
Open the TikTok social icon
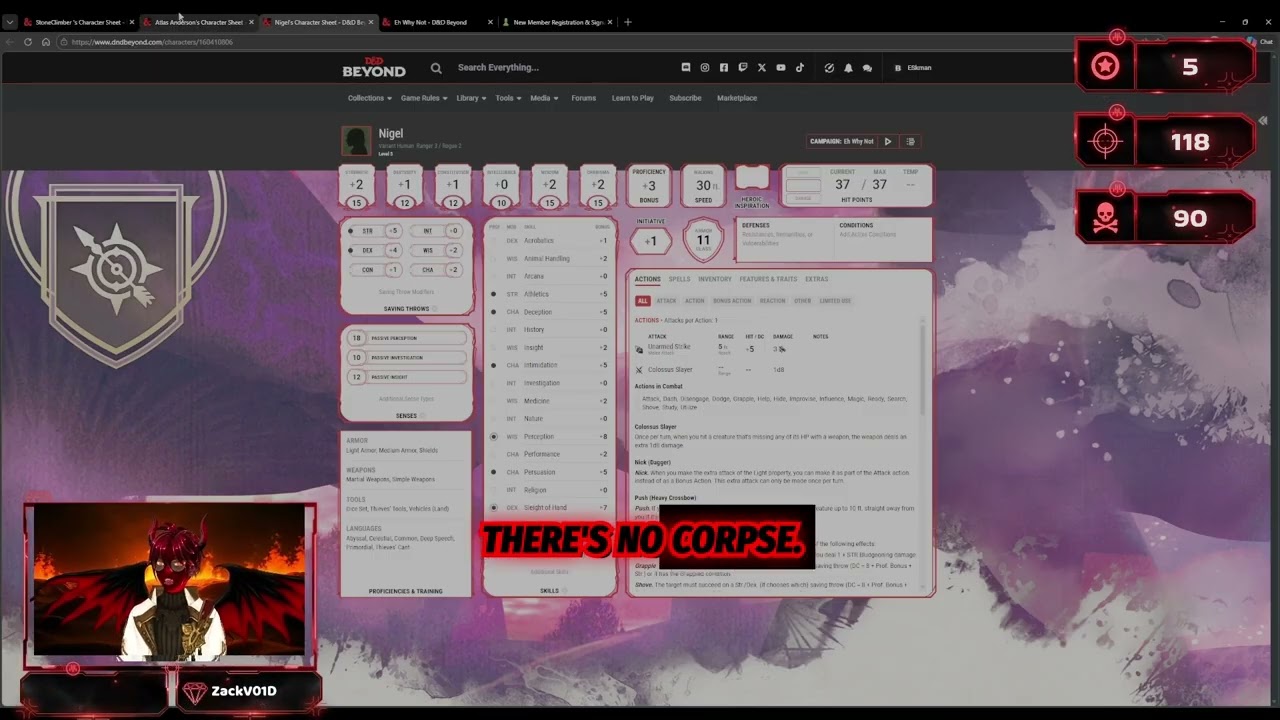pos(800,68)
